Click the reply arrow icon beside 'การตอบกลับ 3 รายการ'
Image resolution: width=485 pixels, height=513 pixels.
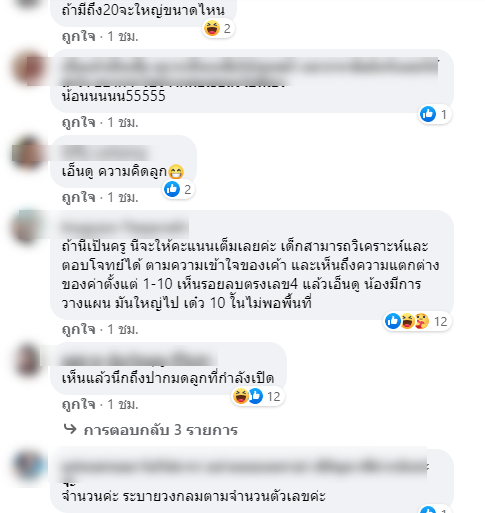pos(70,429)
